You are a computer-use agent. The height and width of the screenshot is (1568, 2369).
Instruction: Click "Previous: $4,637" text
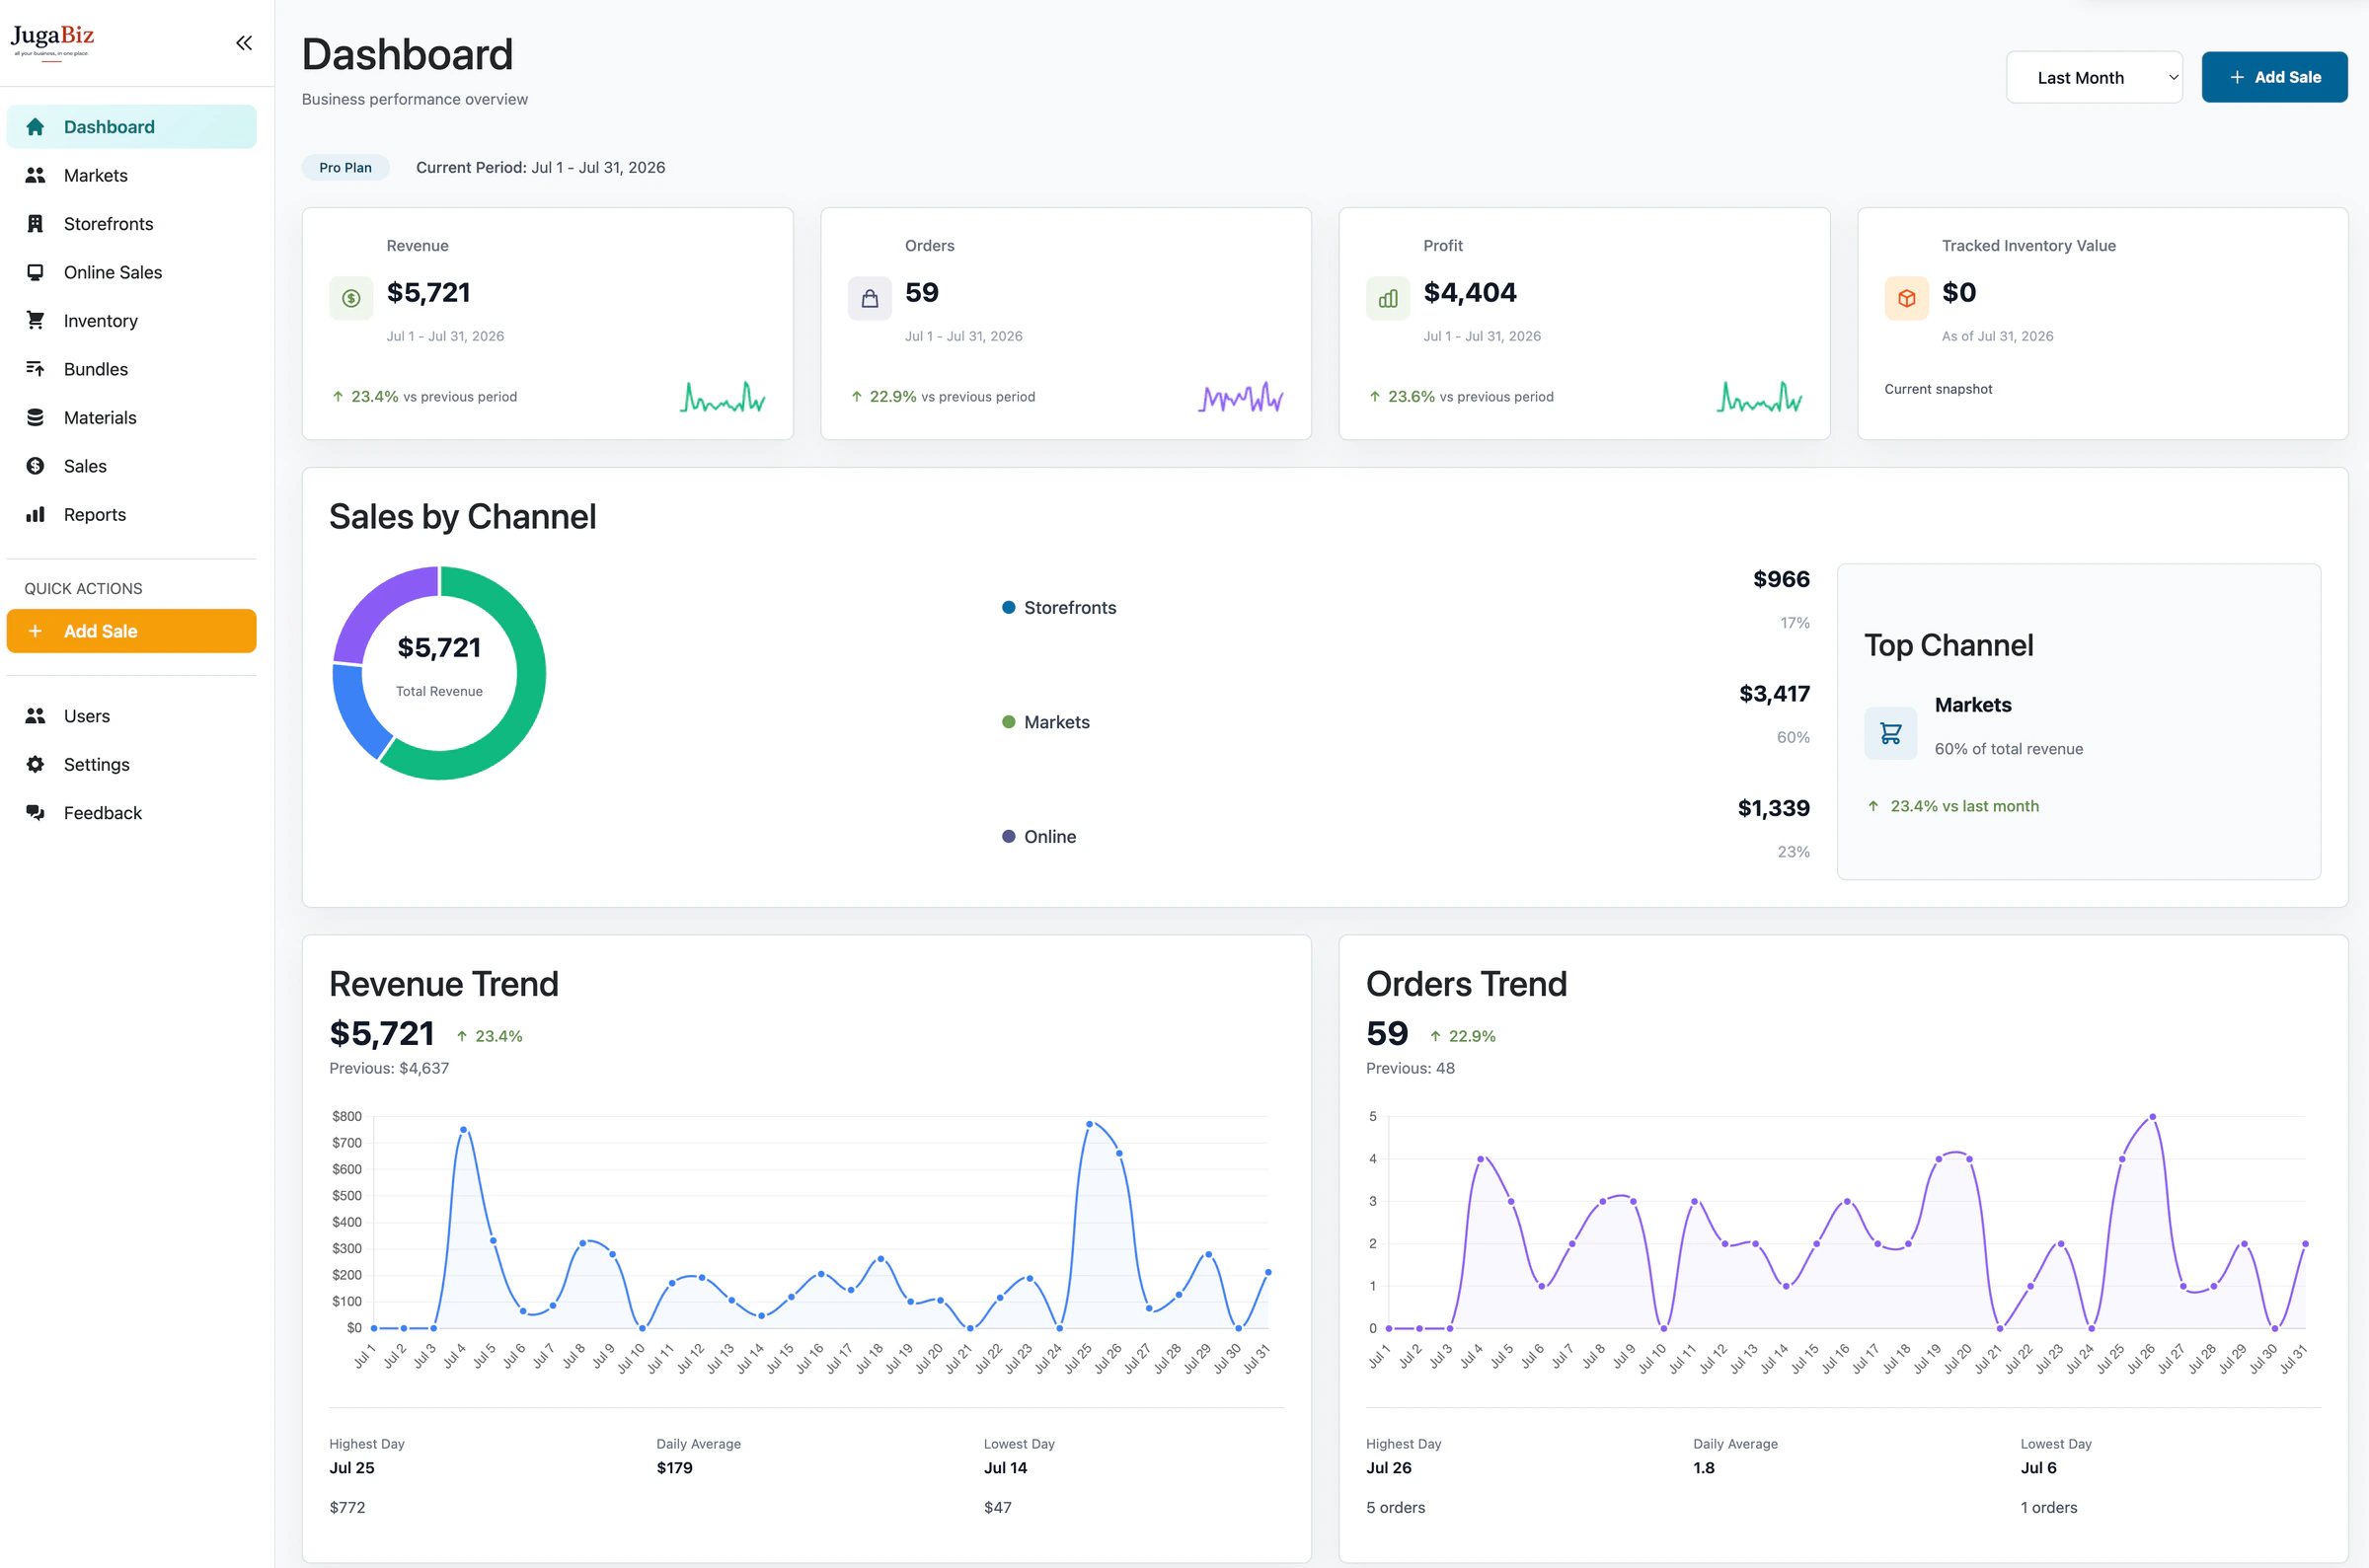coord(389,1068)
